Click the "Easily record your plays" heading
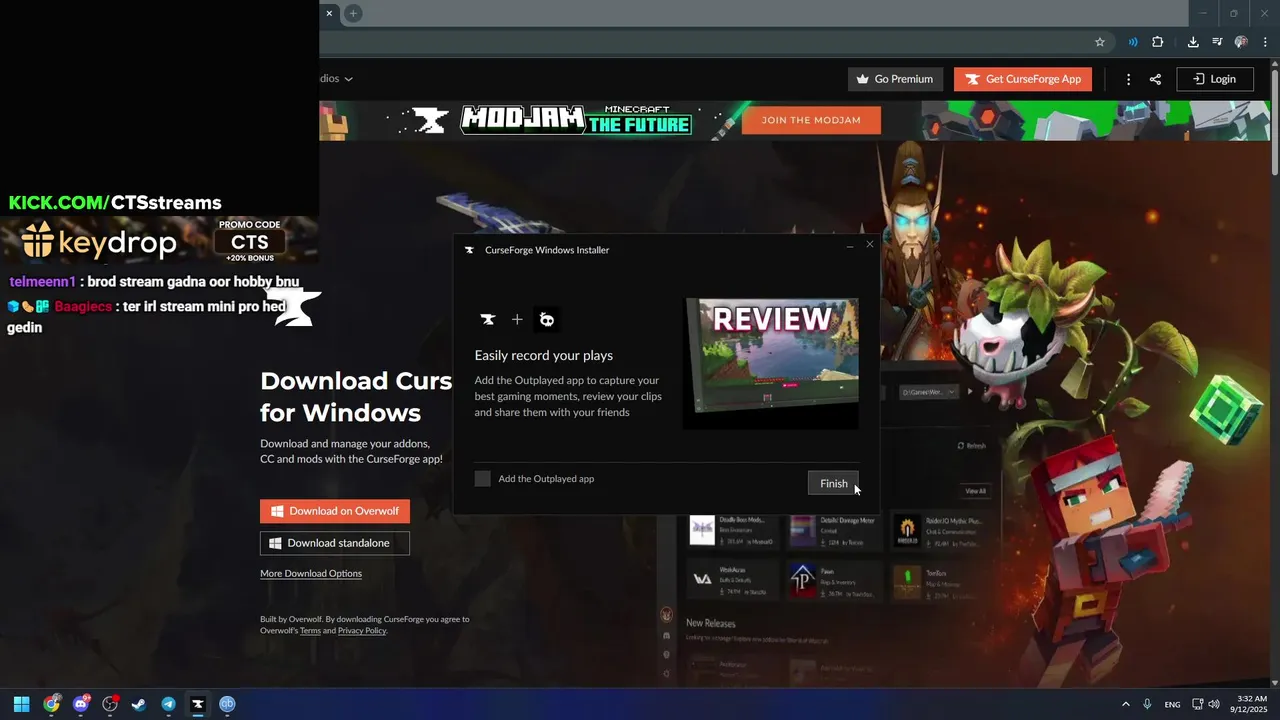This screenshot has height=720, width=1280. point(544,355)
